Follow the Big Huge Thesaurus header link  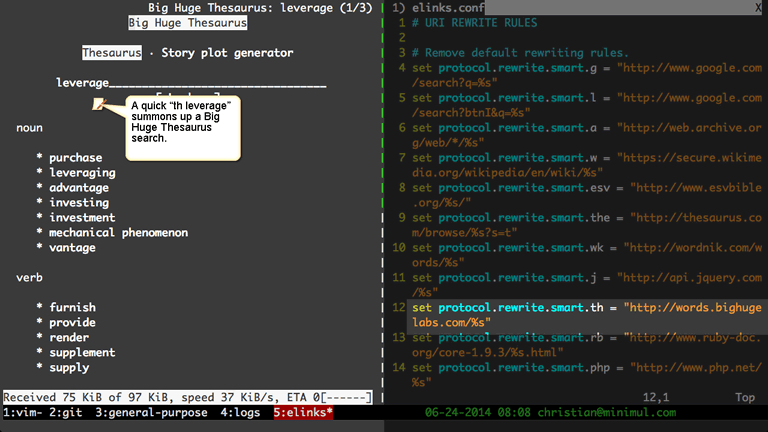point(188,23)
